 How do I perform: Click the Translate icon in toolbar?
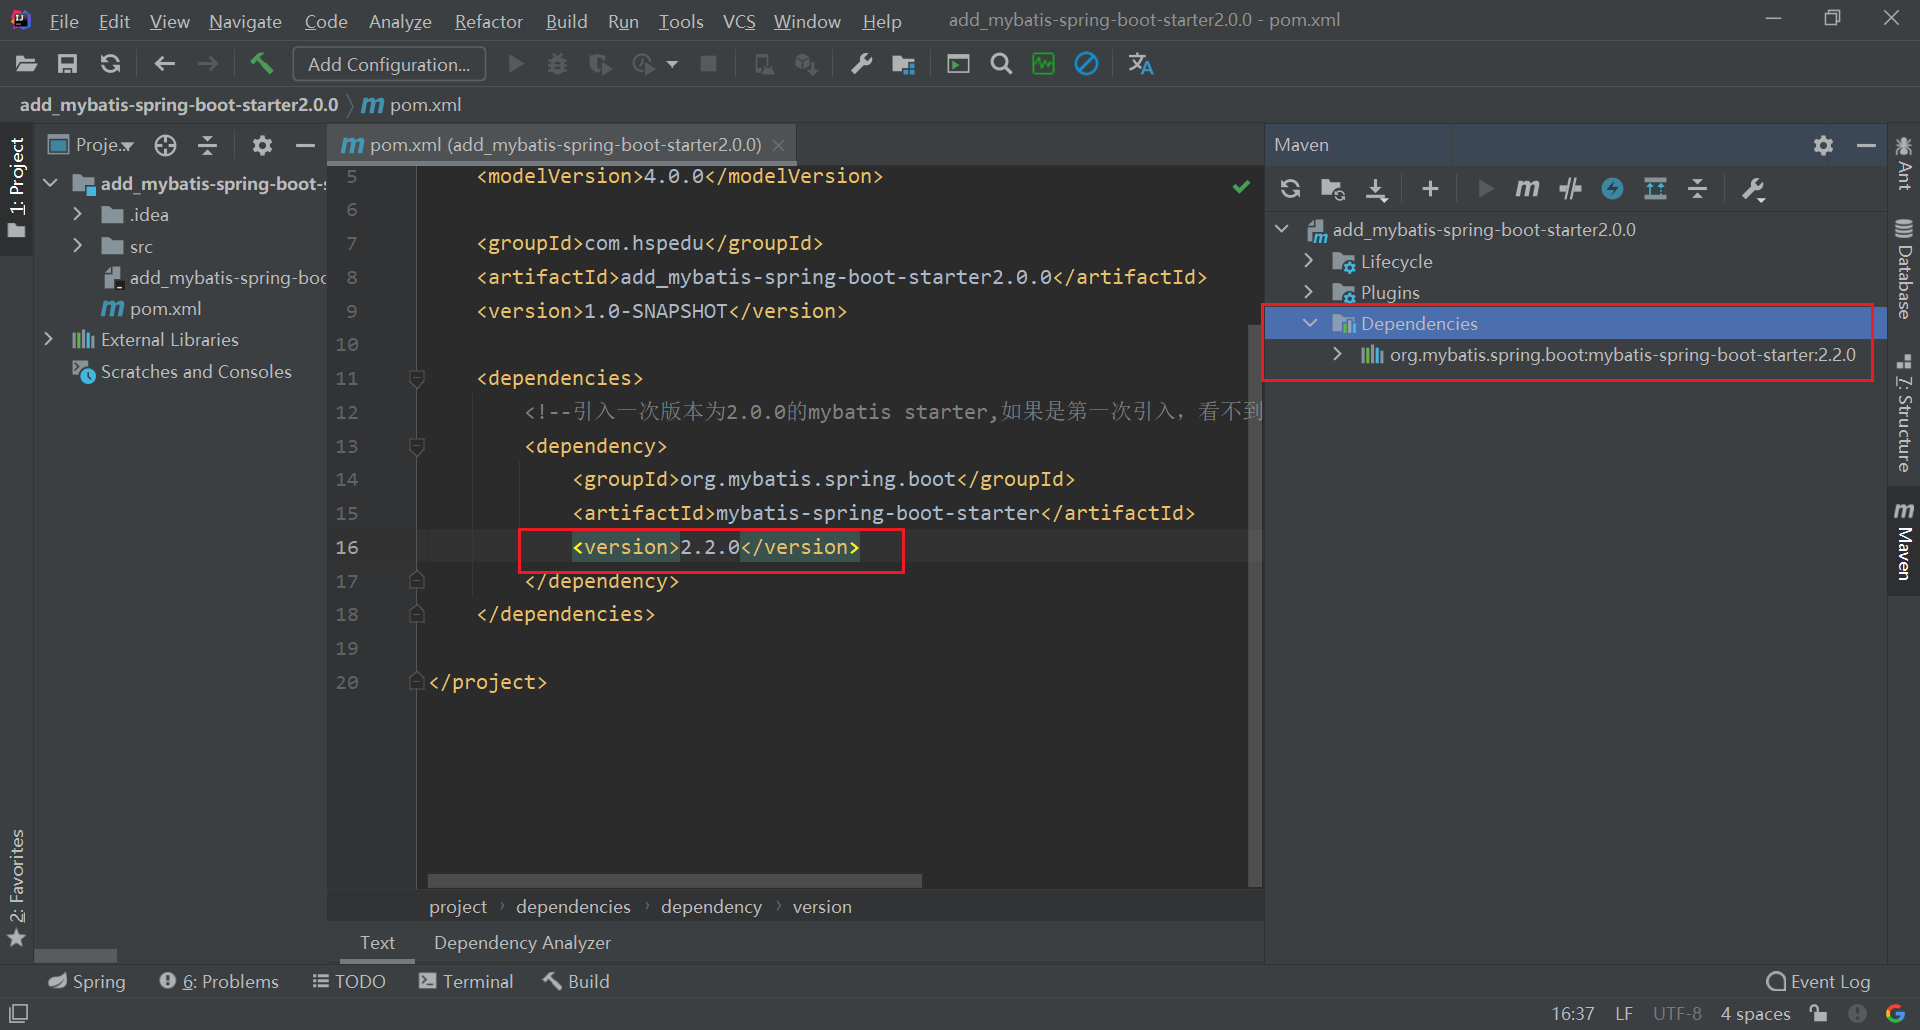tap(1140, 64)
